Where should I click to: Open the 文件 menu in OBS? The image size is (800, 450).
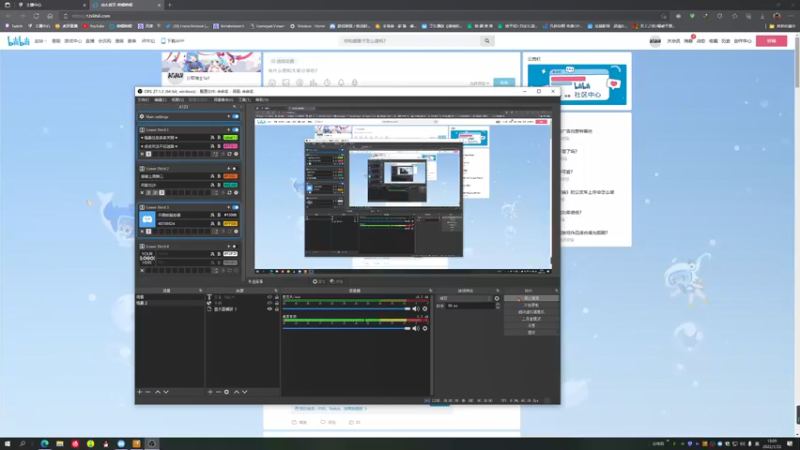[143, 100]
